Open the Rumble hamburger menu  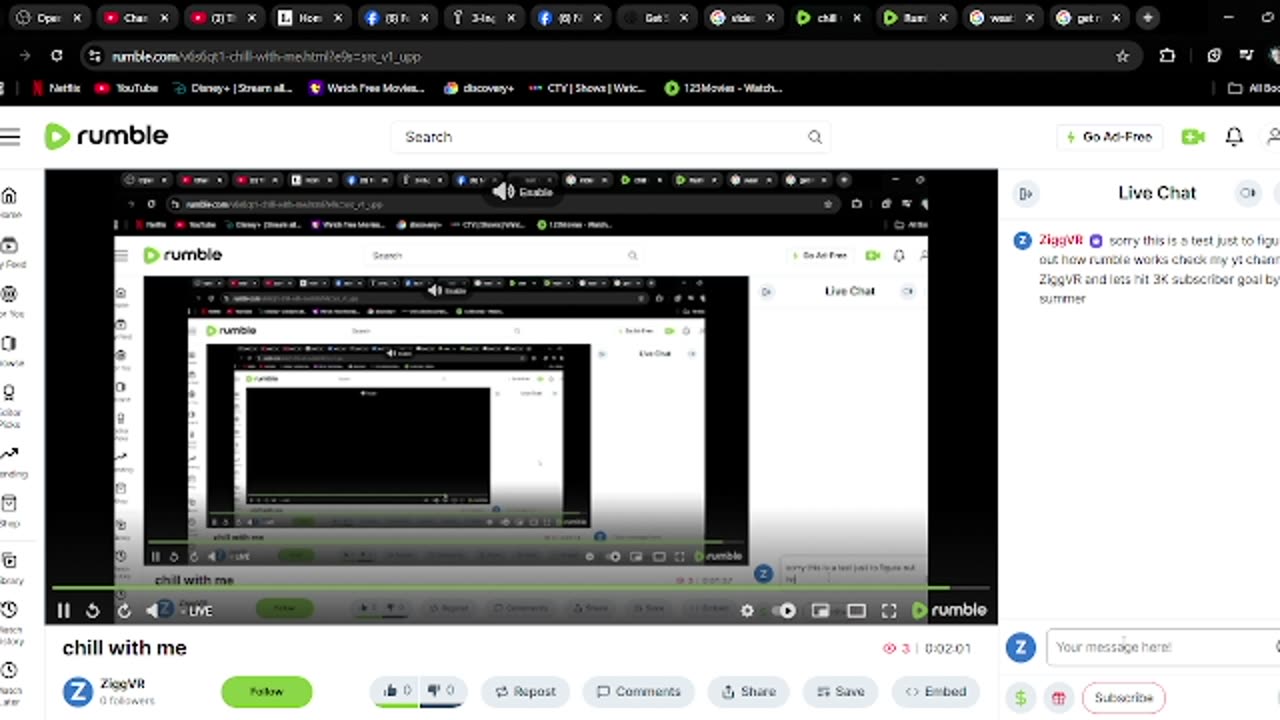(x=10, y=137)
